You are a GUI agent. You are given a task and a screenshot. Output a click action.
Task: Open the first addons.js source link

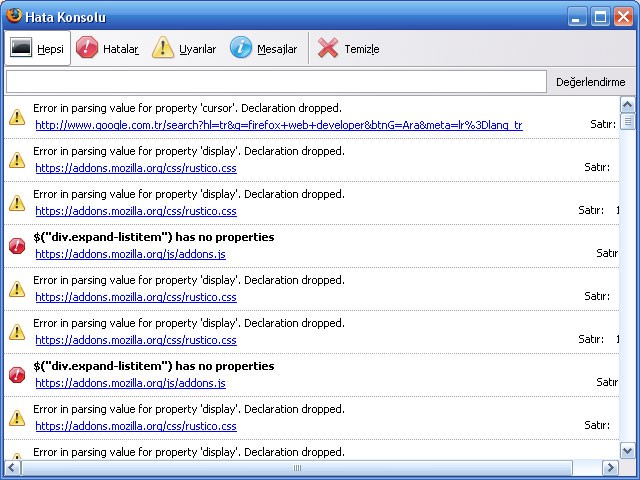[x=130, y=254]
